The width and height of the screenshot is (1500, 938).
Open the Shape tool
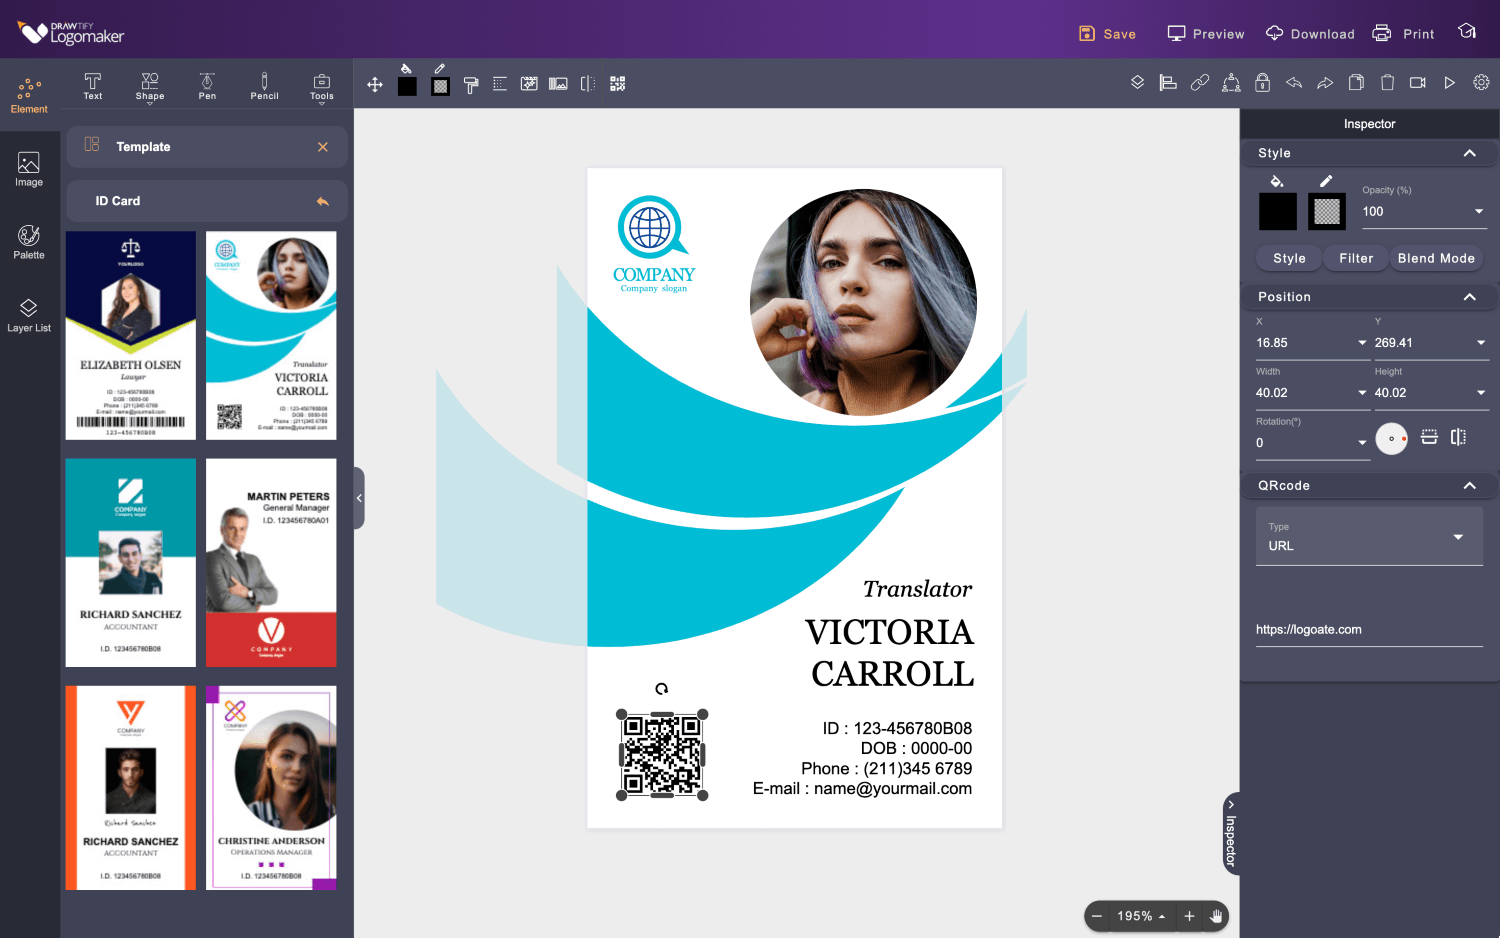pyautogui.click(x=150, y=86)
